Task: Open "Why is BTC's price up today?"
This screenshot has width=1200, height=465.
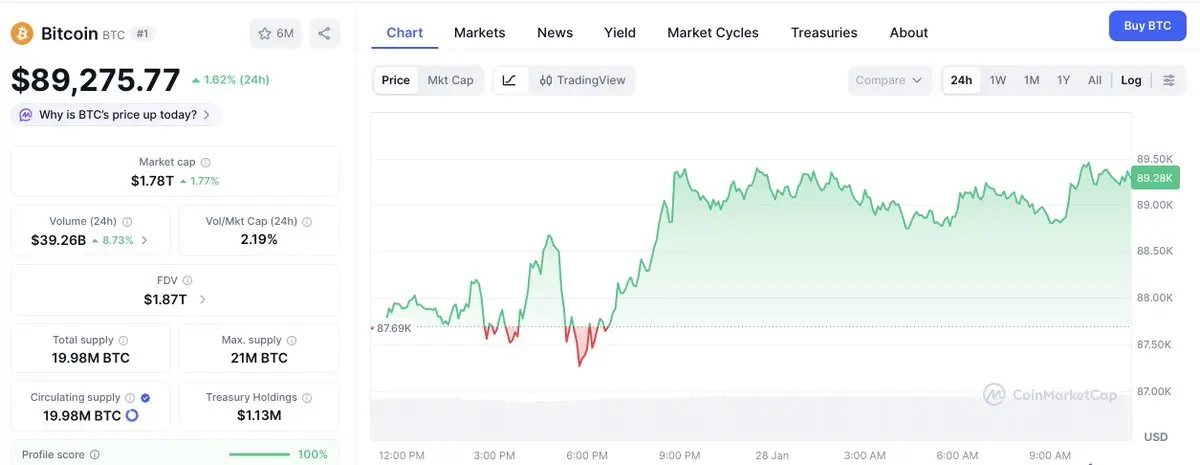Action: point(117,115)
